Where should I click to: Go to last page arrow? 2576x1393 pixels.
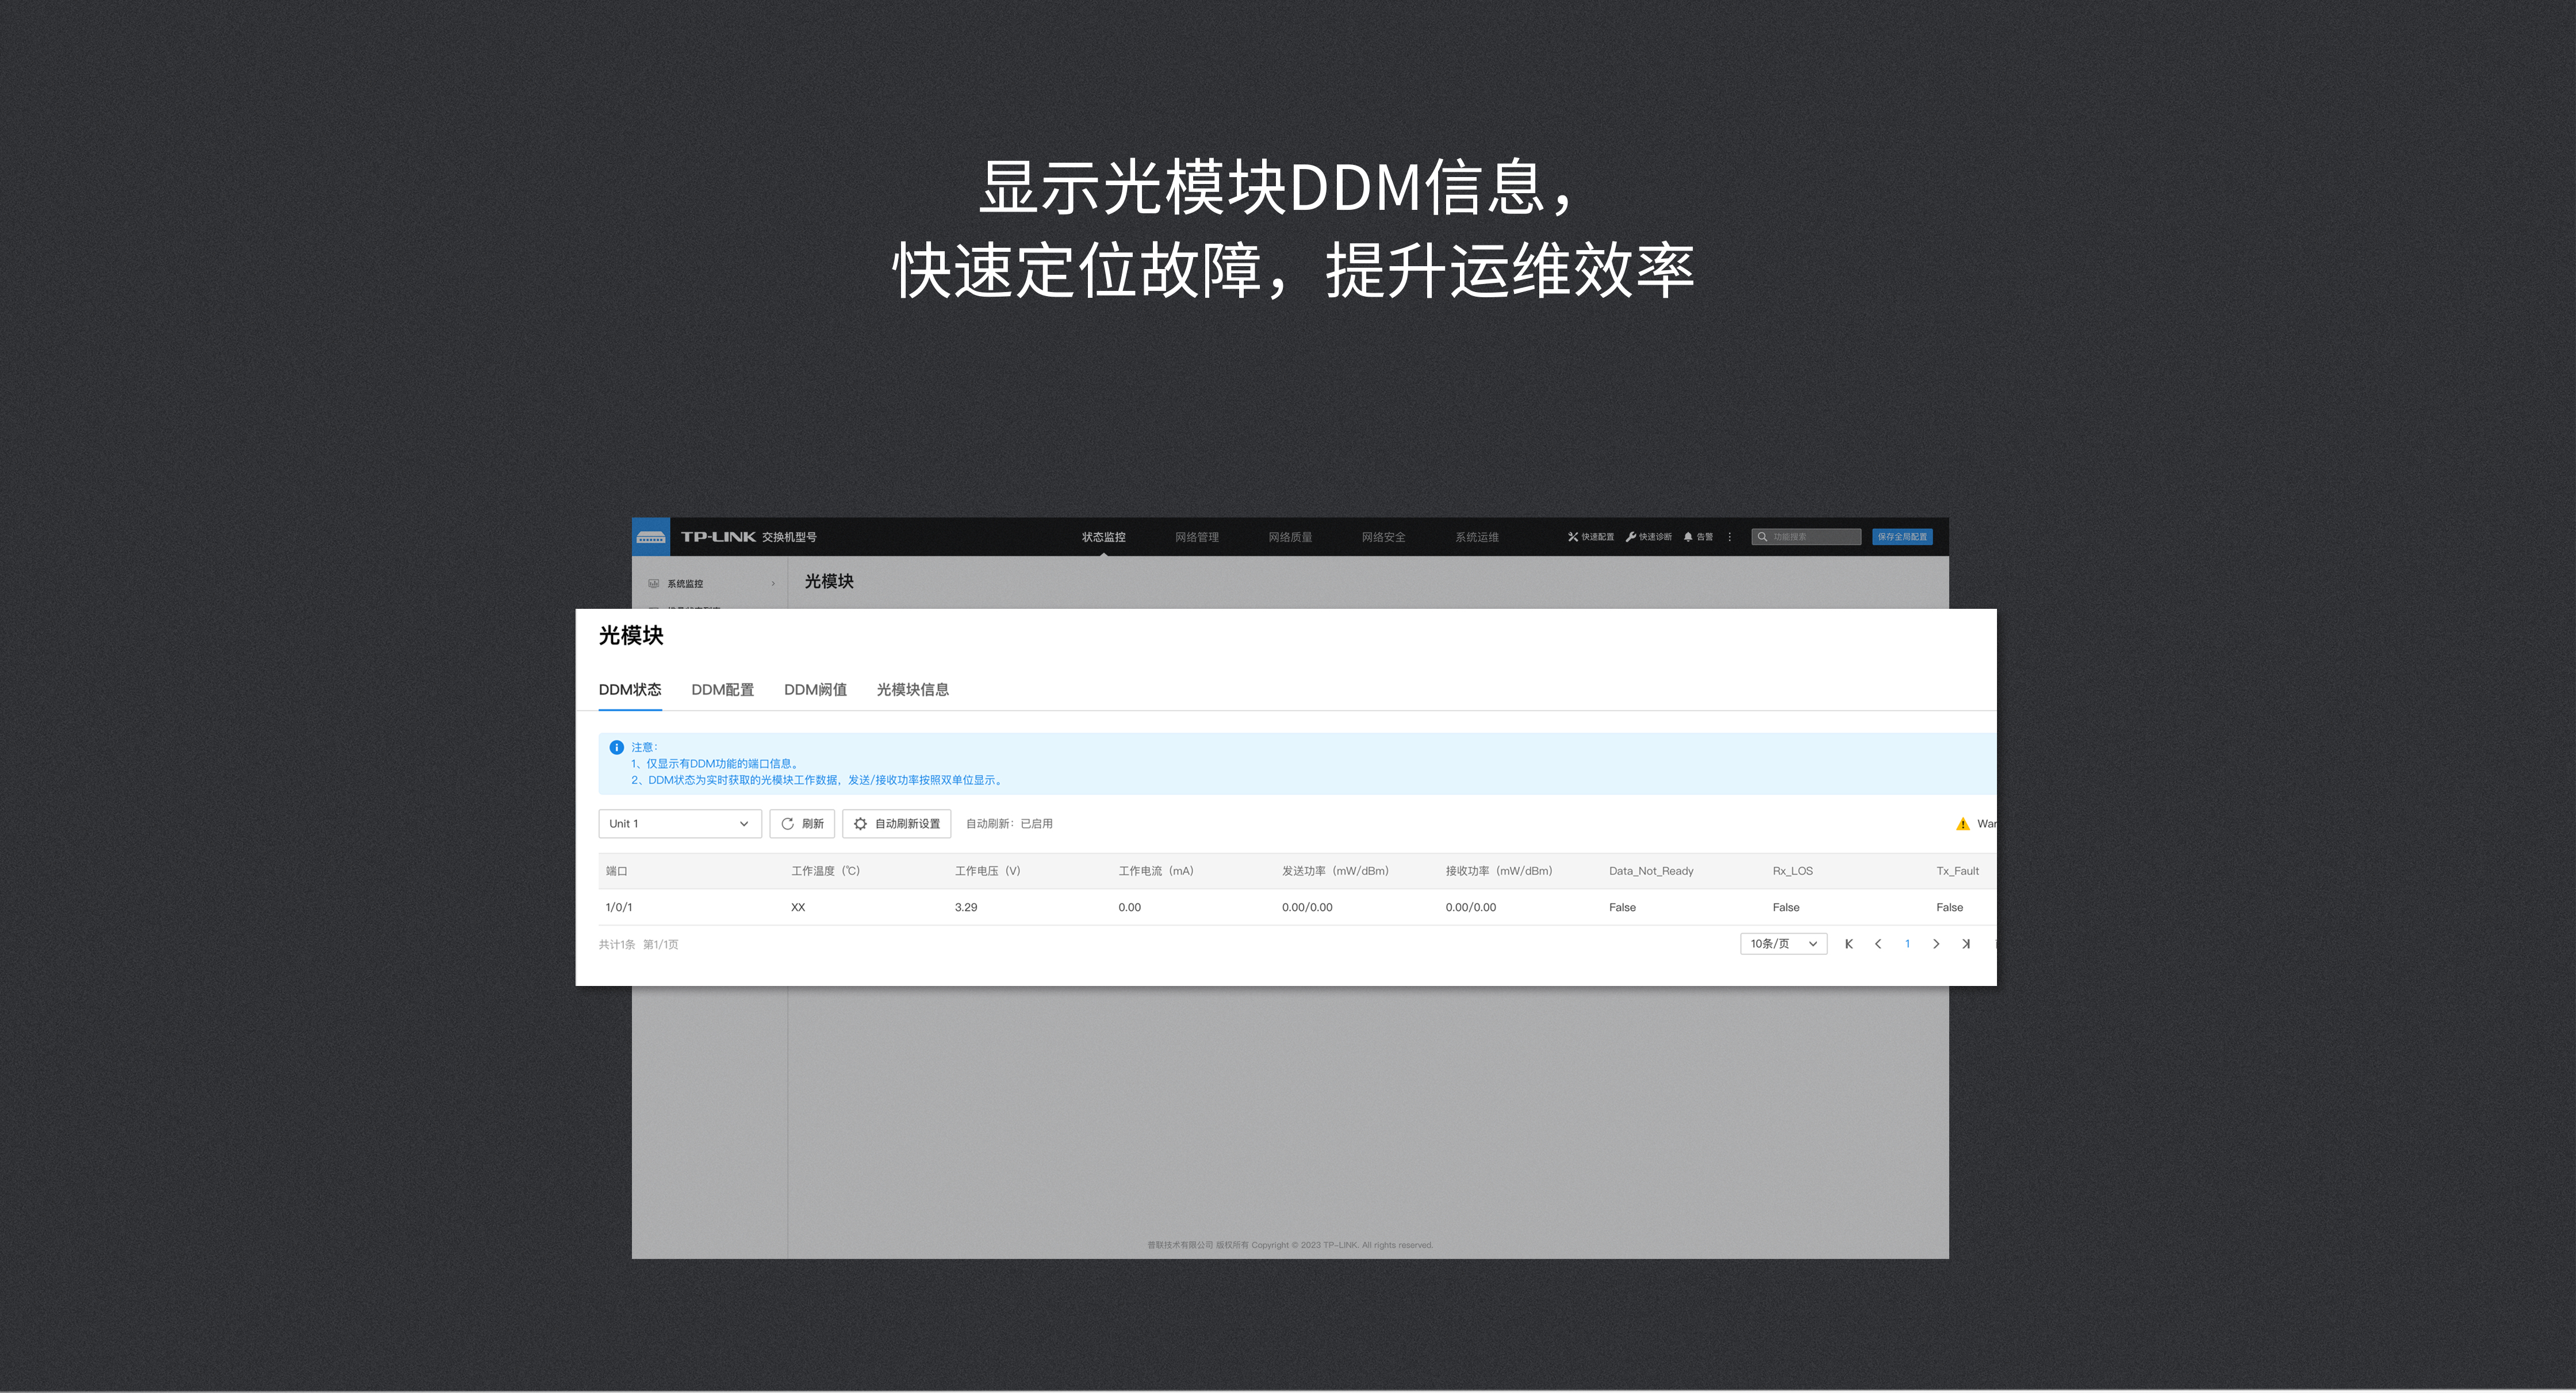[1966, 944]
